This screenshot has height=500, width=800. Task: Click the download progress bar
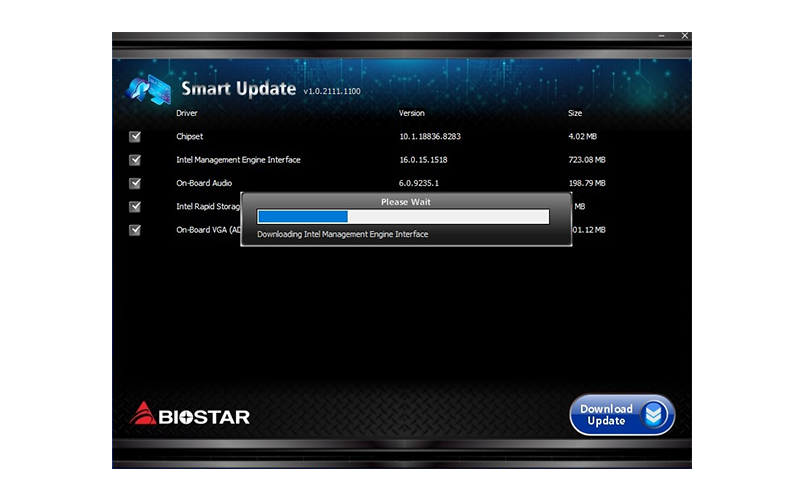[x=403, y=217]
